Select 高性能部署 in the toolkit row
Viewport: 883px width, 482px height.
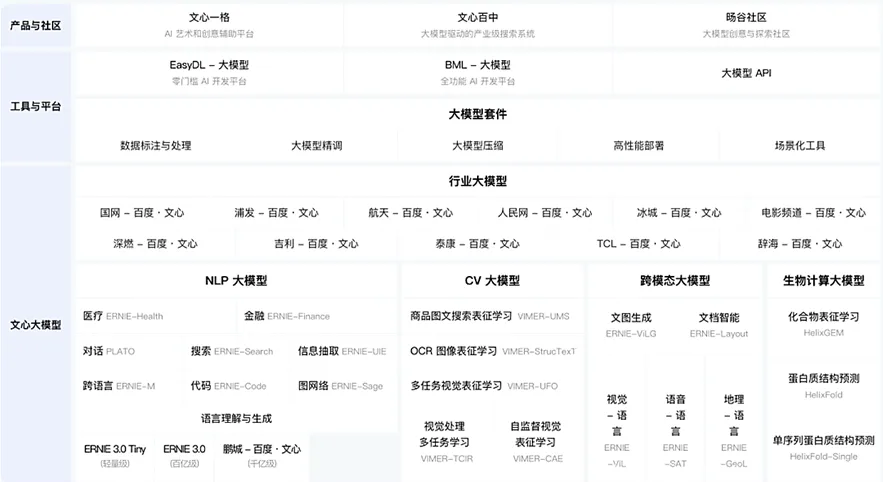coord(639,145)
